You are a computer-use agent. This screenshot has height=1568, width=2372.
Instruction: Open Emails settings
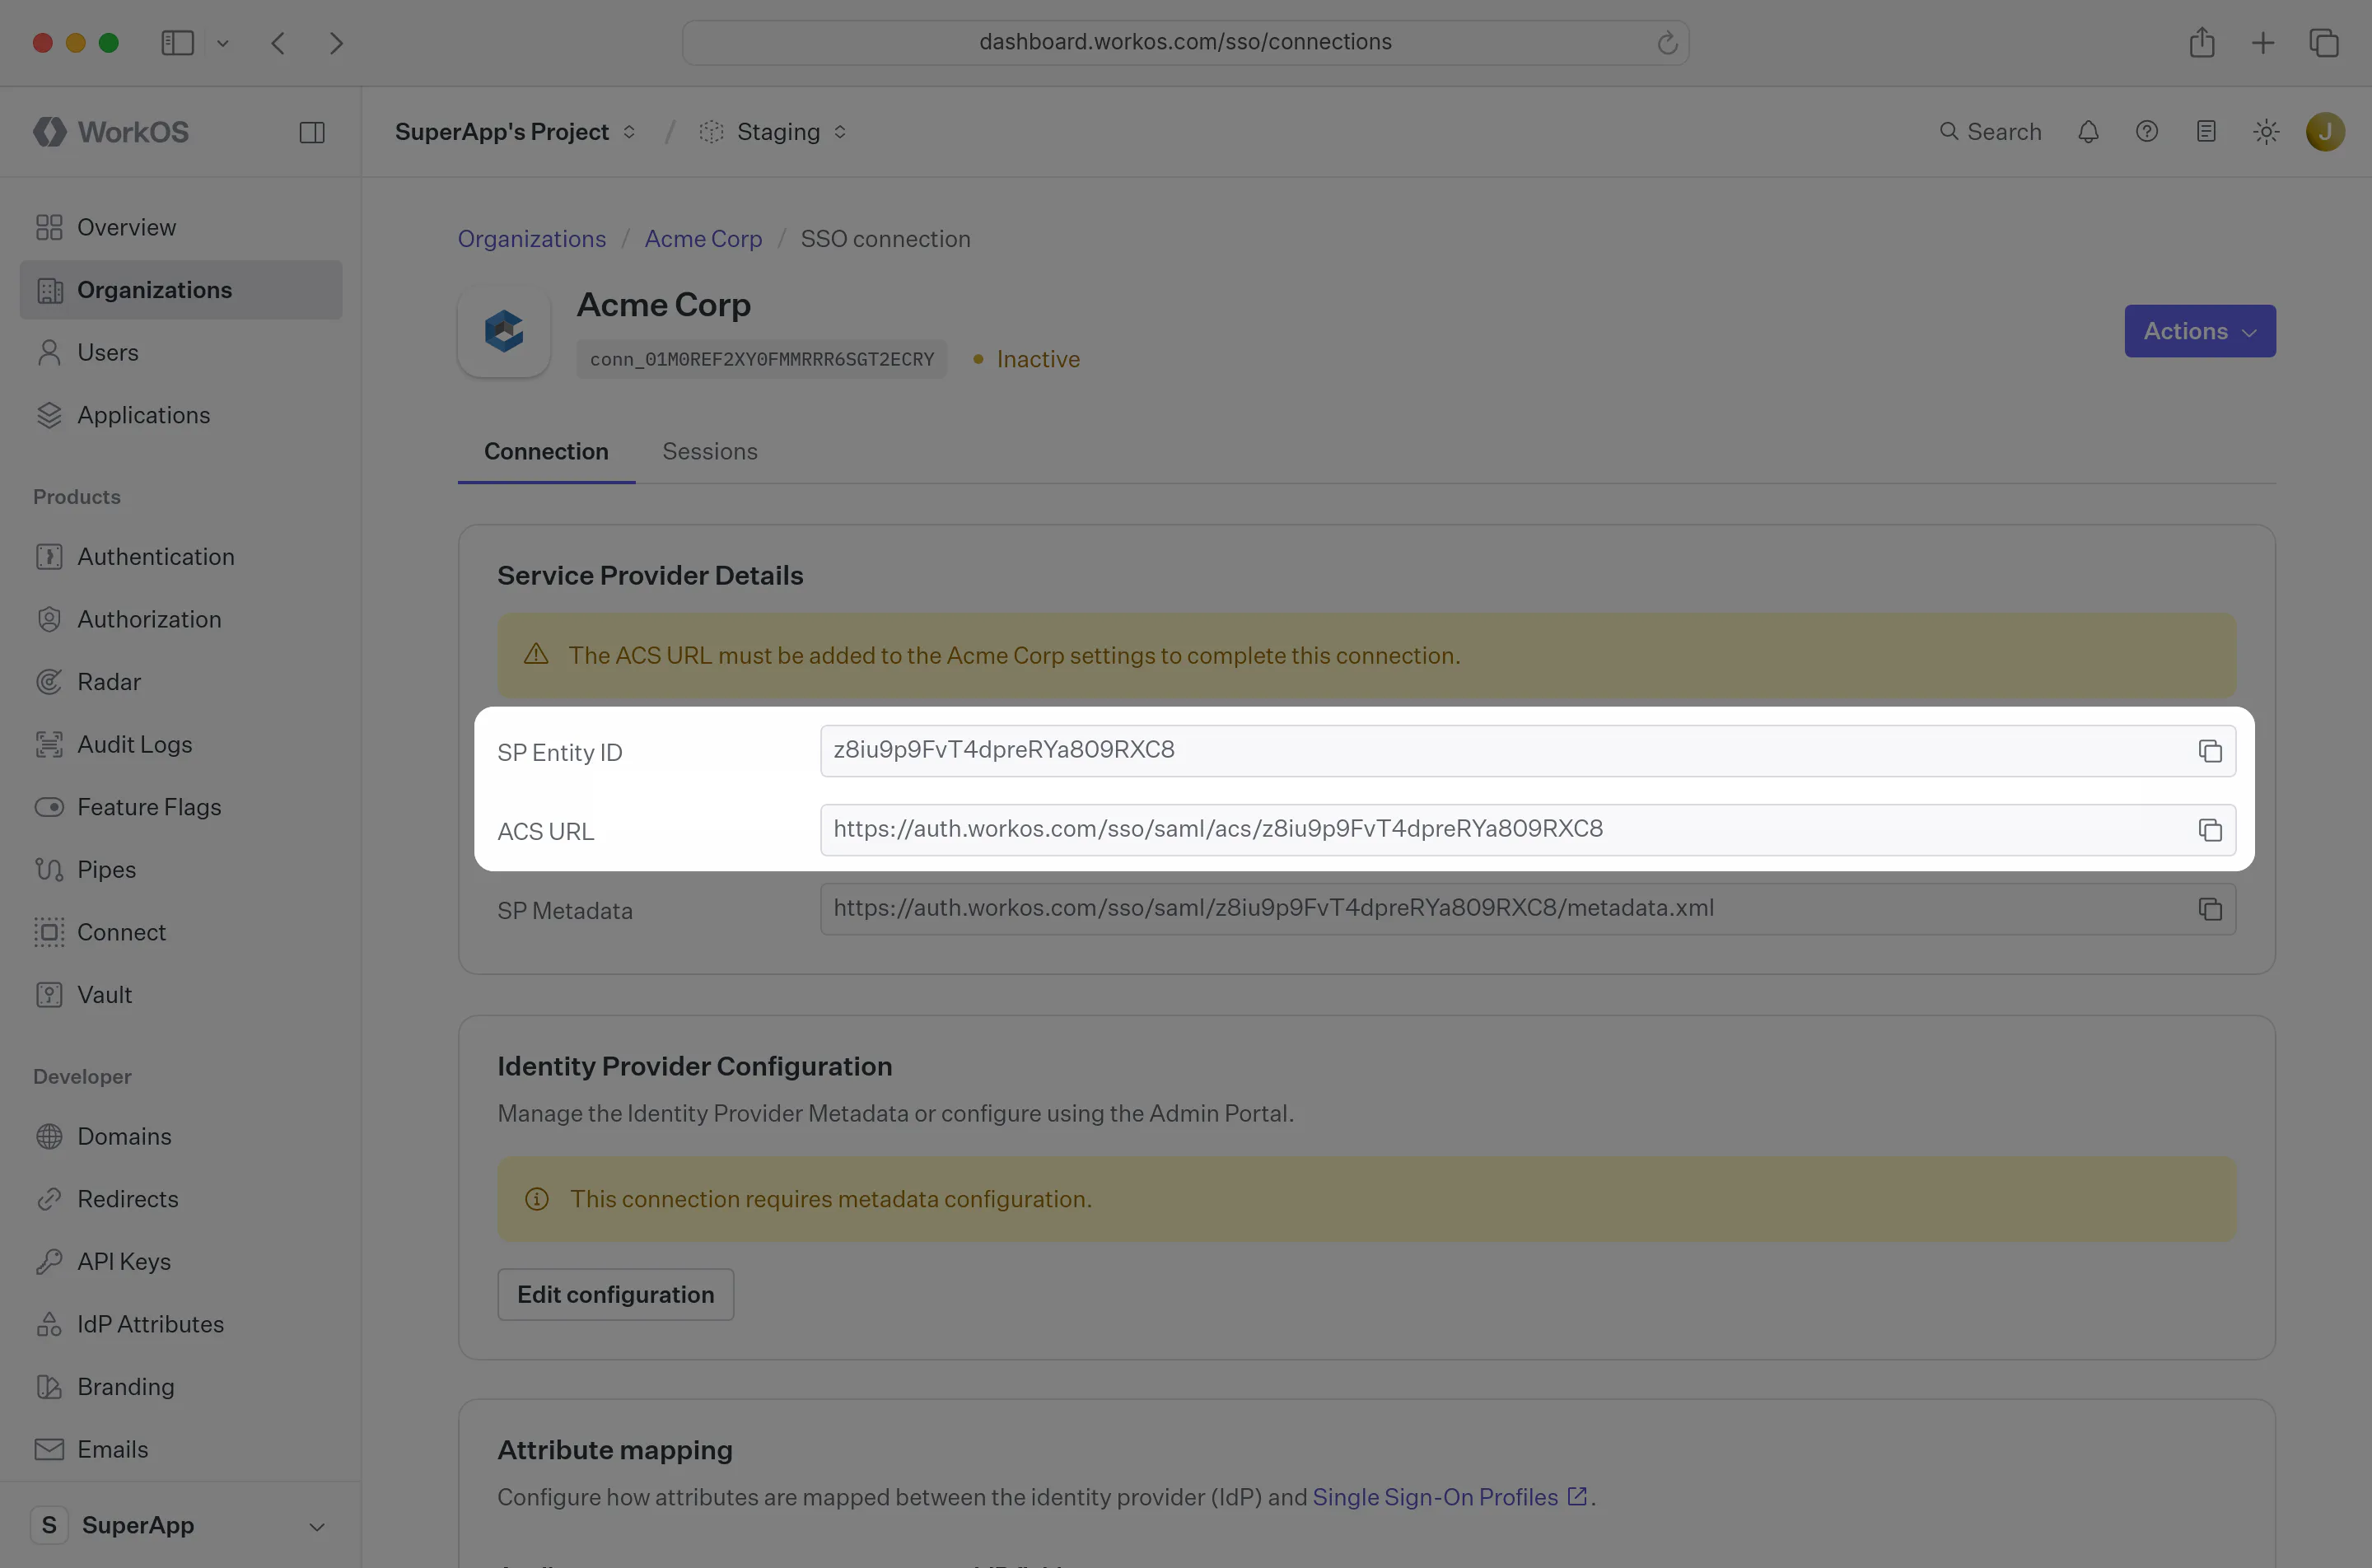point(181,1449)
